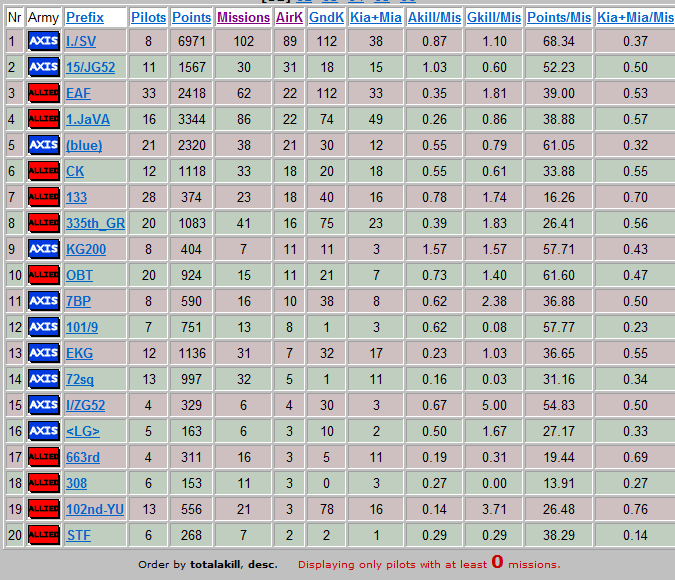Click the AXIS icon next to KG200
The width and height of the screenshot is (675, 580).
click(43, 249)
